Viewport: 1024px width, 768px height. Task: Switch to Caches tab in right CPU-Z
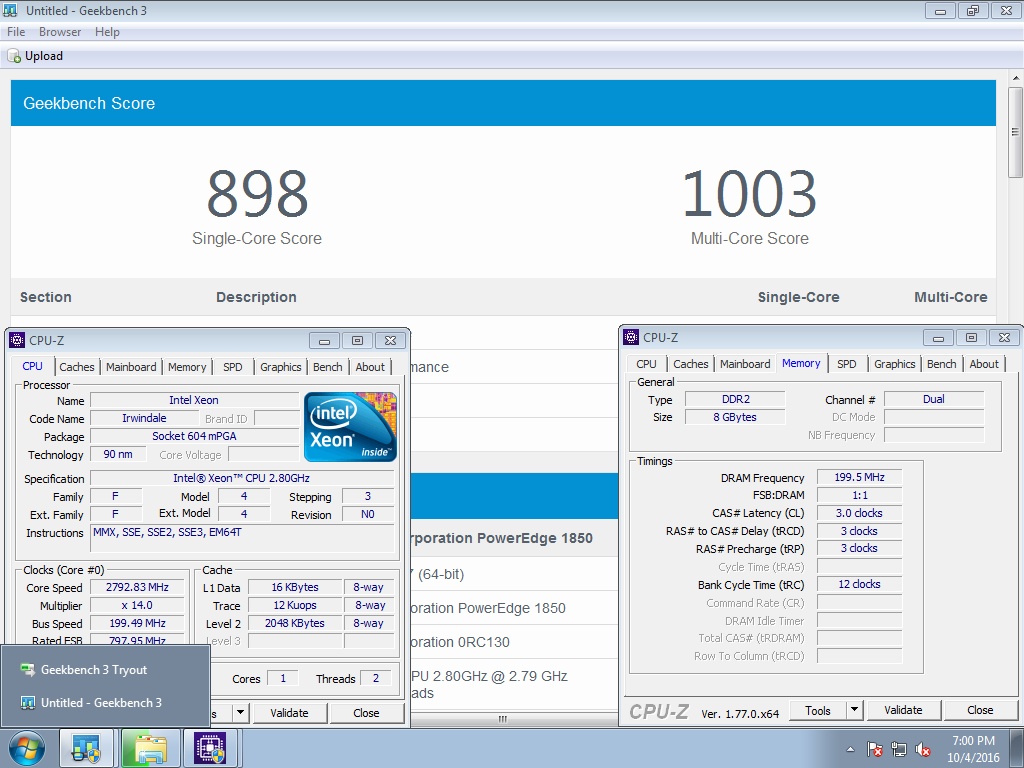pyautogui.click(x=691, y=364)
